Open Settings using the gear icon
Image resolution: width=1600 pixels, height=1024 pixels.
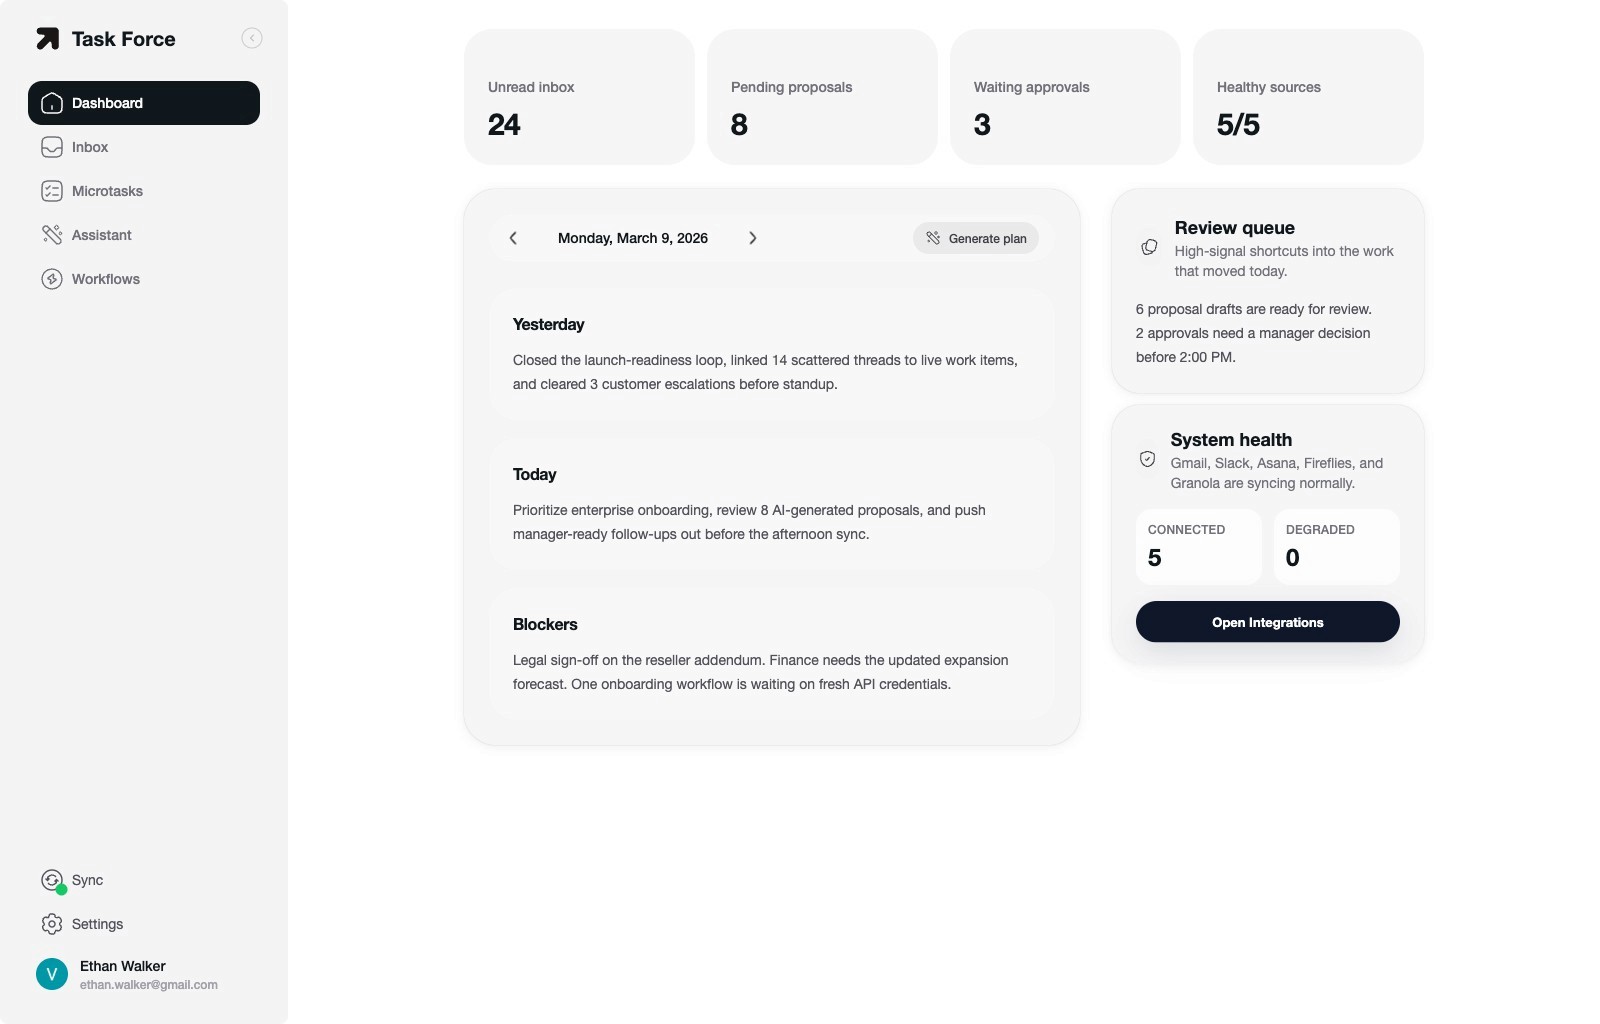pos(52,924)
